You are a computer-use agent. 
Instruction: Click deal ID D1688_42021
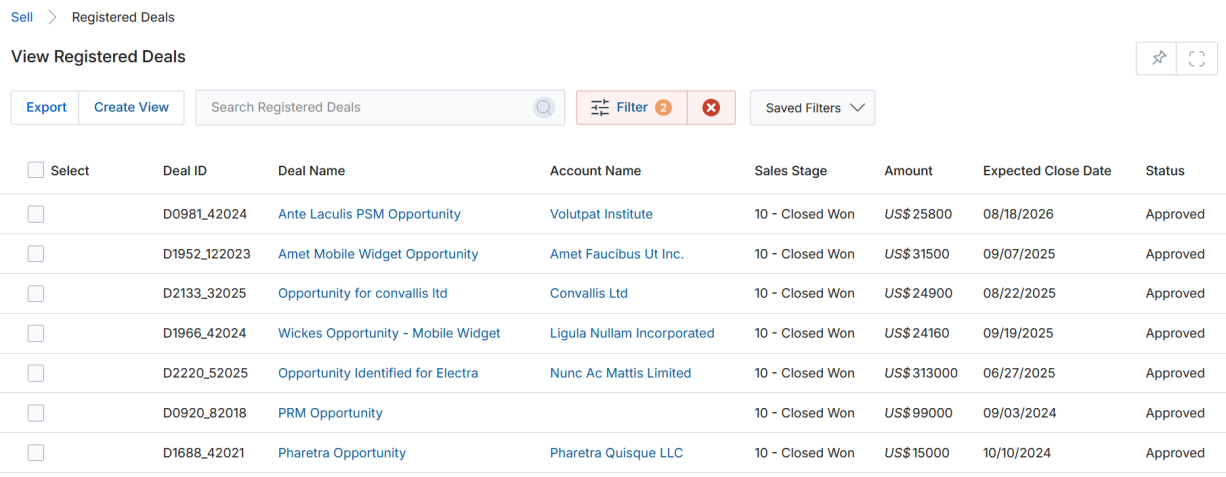[203, 453]
